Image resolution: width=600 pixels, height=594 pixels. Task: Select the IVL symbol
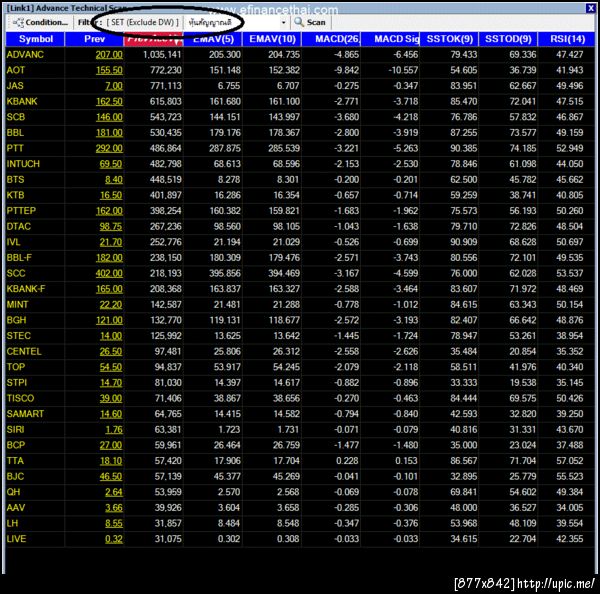click(13, 242)
